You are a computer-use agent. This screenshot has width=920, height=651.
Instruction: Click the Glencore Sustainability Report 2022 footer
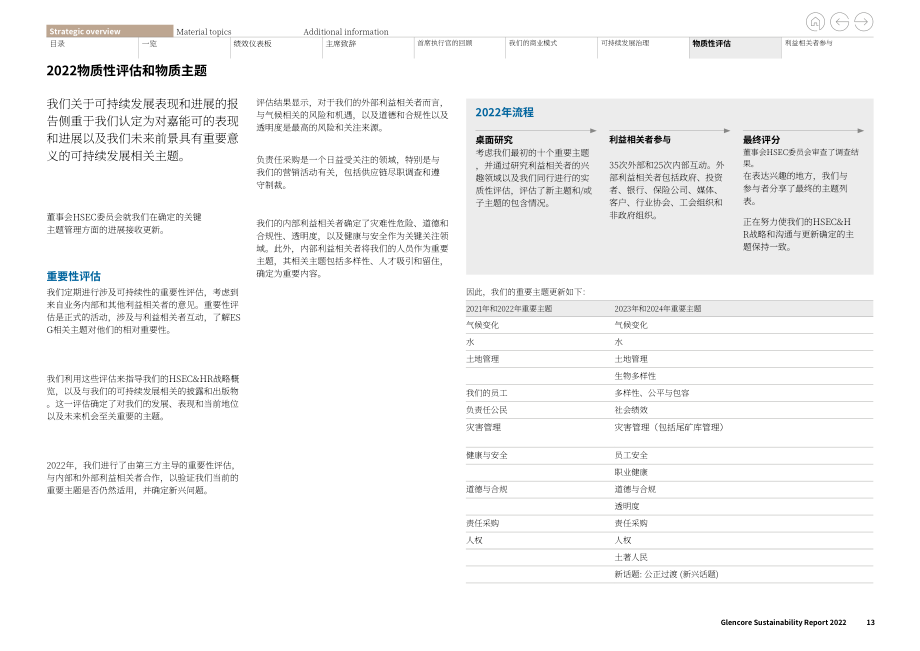783,622
